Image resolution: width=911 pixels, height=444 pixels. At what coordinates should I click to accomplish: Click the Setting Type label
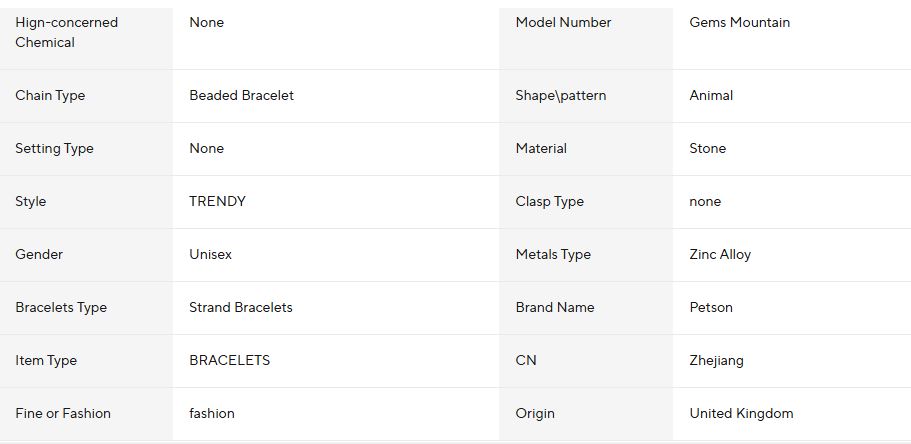[54, 149]
